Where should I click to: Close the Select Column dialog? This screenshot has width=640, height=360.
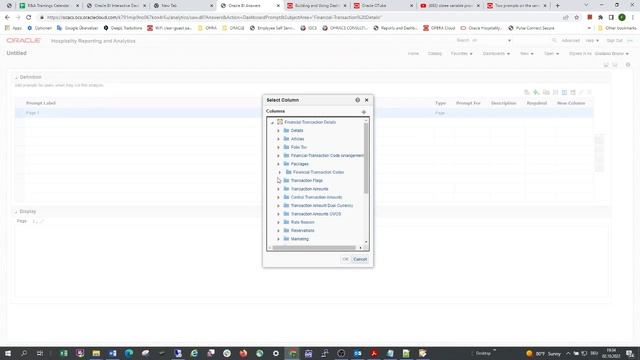pyautogui.click(x=367, y=100)
